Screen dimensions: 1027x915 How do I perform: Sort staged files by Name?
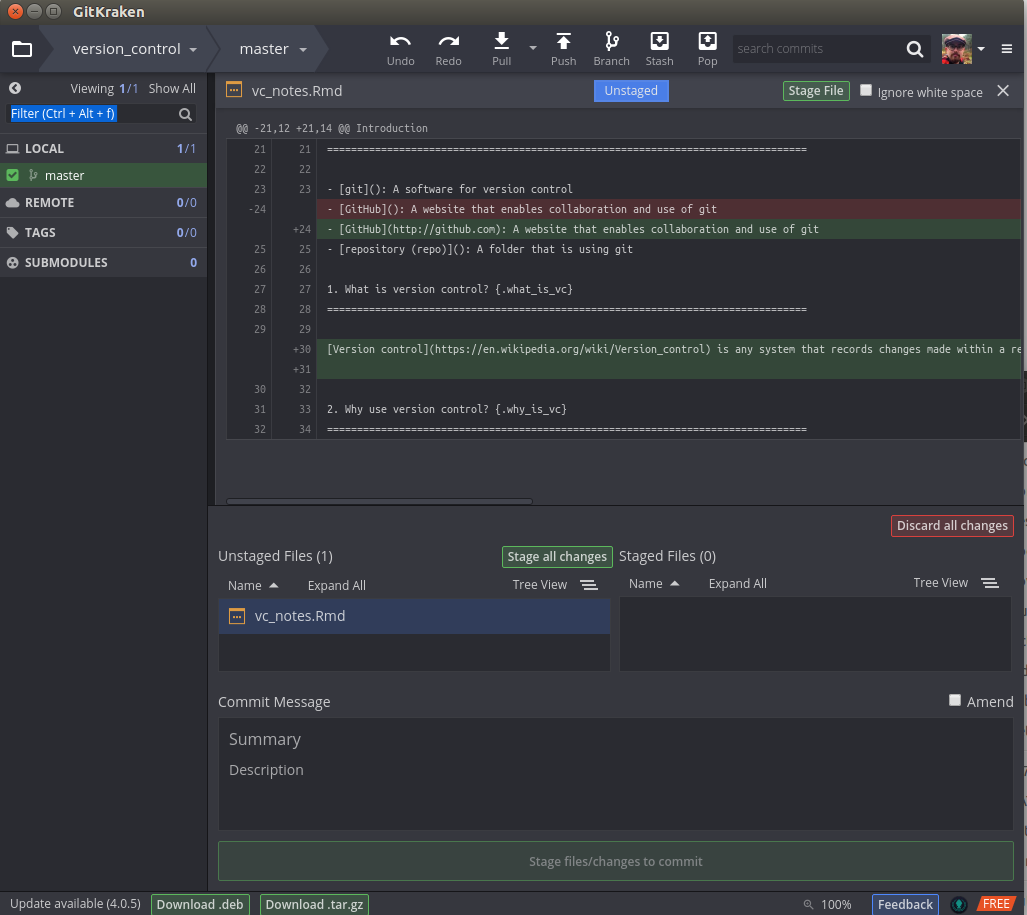654,583
